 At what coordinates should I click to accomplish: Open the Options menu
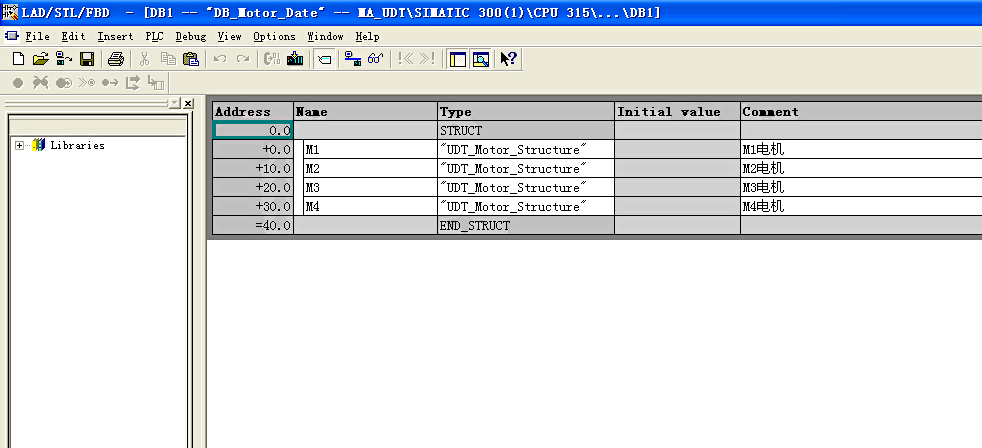click(x=274, y=36)
